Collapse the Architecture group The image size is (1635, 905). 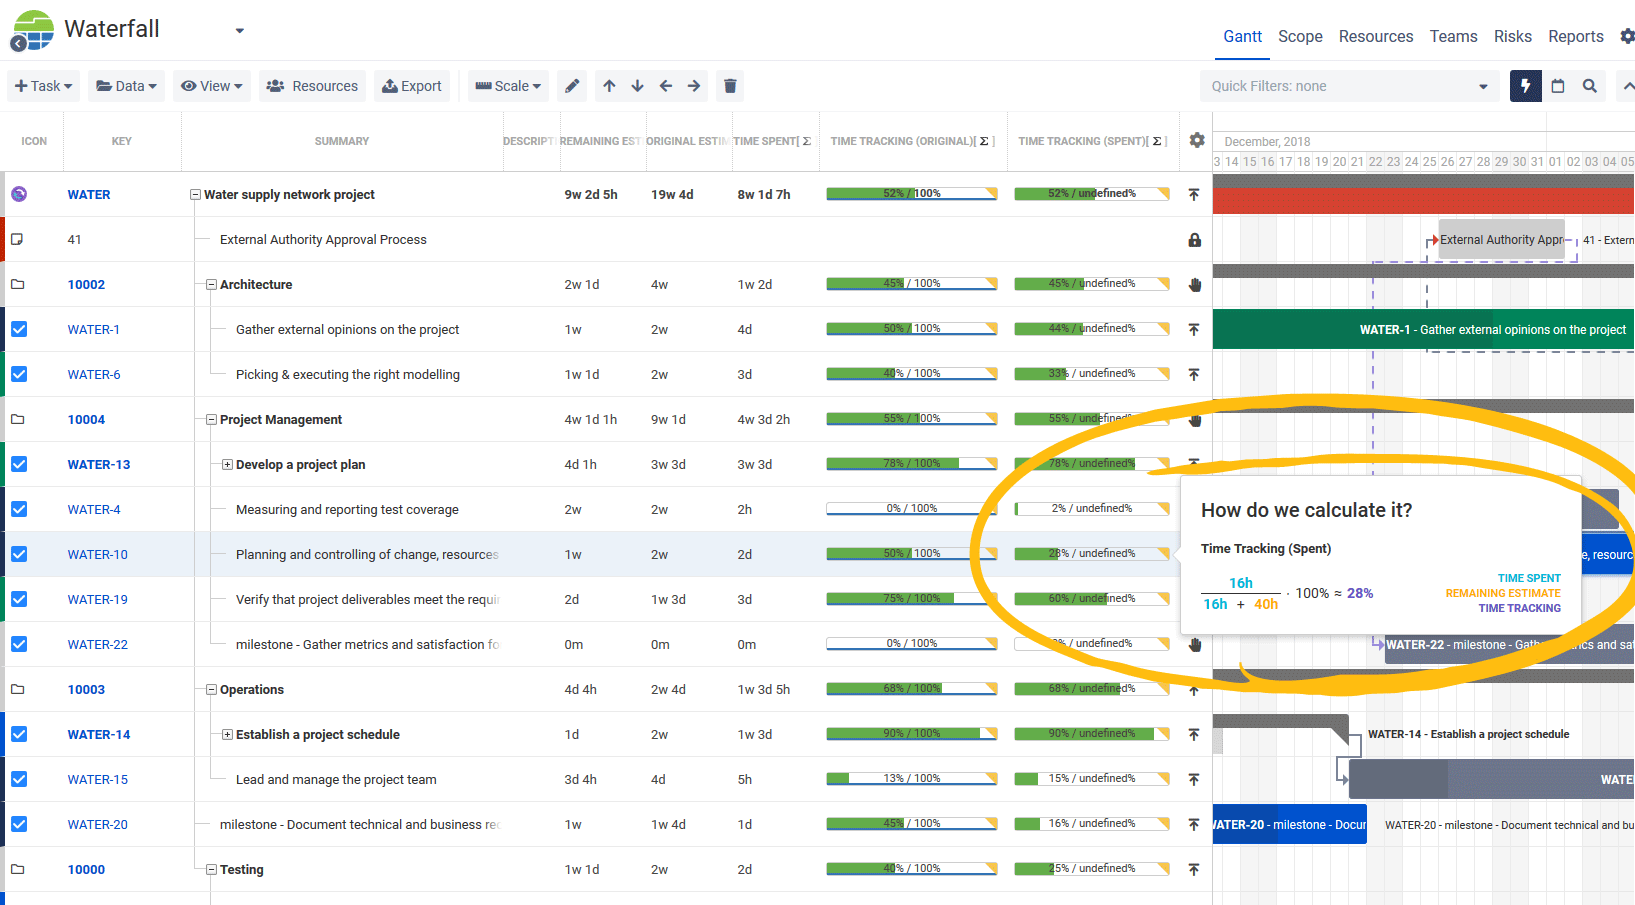pos(211,285)
